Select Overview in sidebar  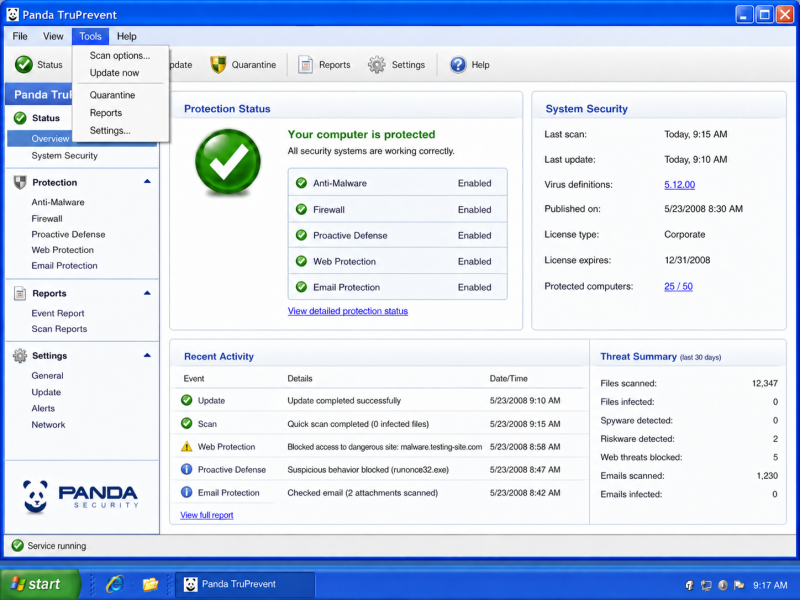click(x=50, y=139)
